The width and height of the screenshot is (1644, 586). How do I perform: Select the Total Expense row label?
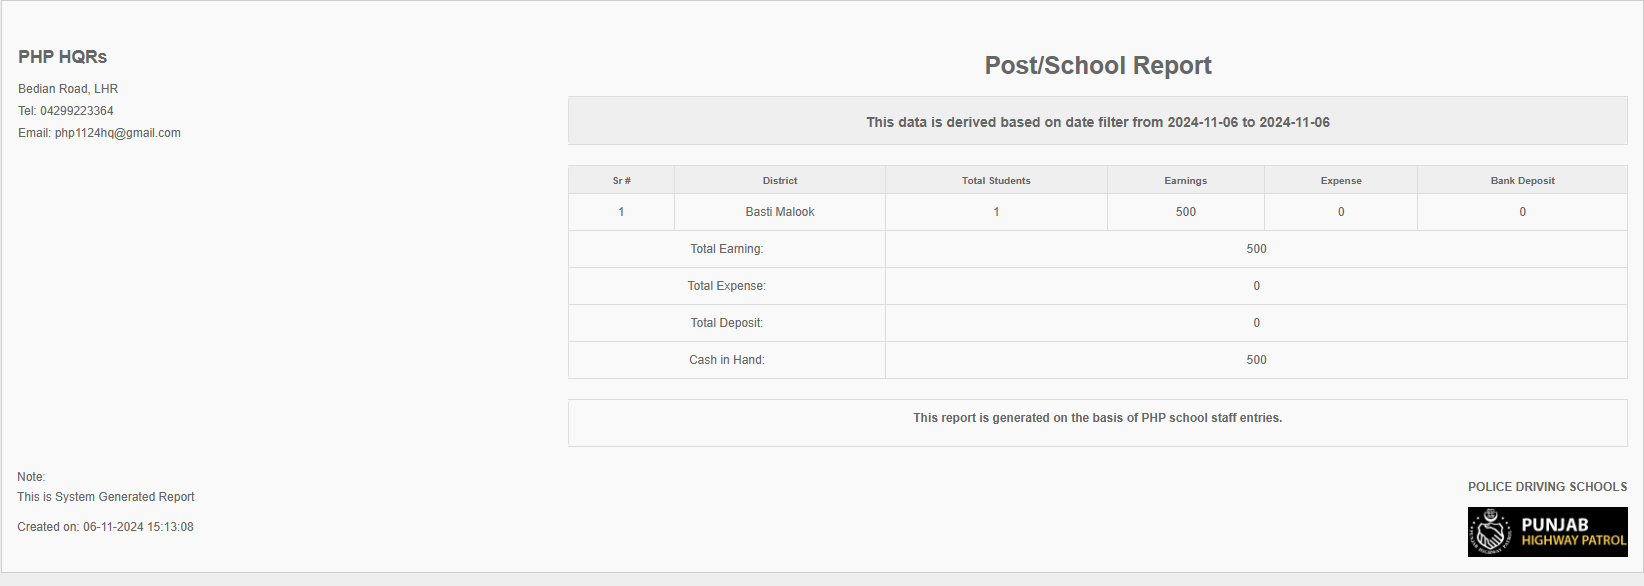(x=726, y=286)
